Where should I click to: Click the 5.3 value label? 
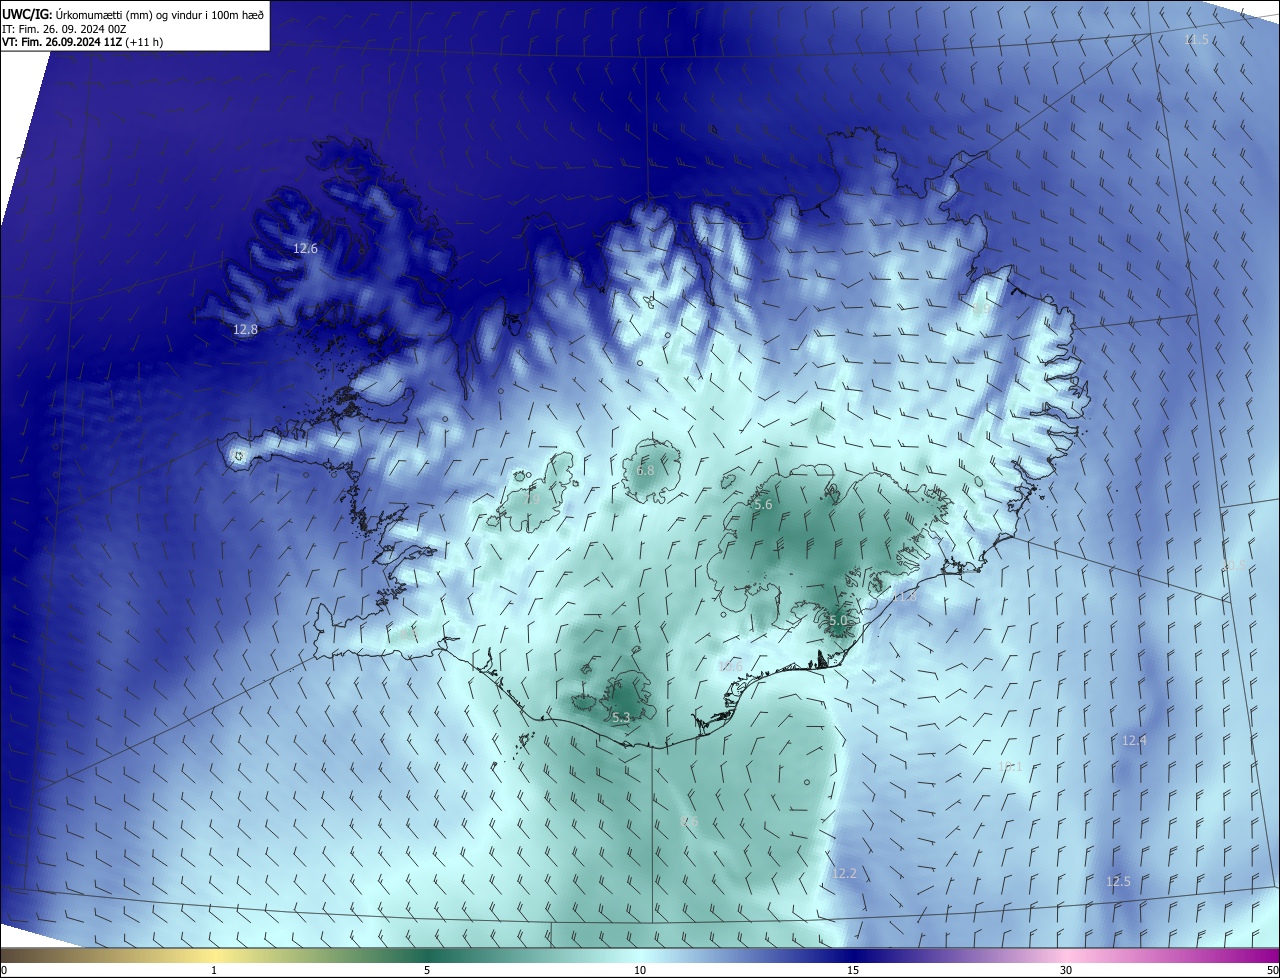(621, 718)
